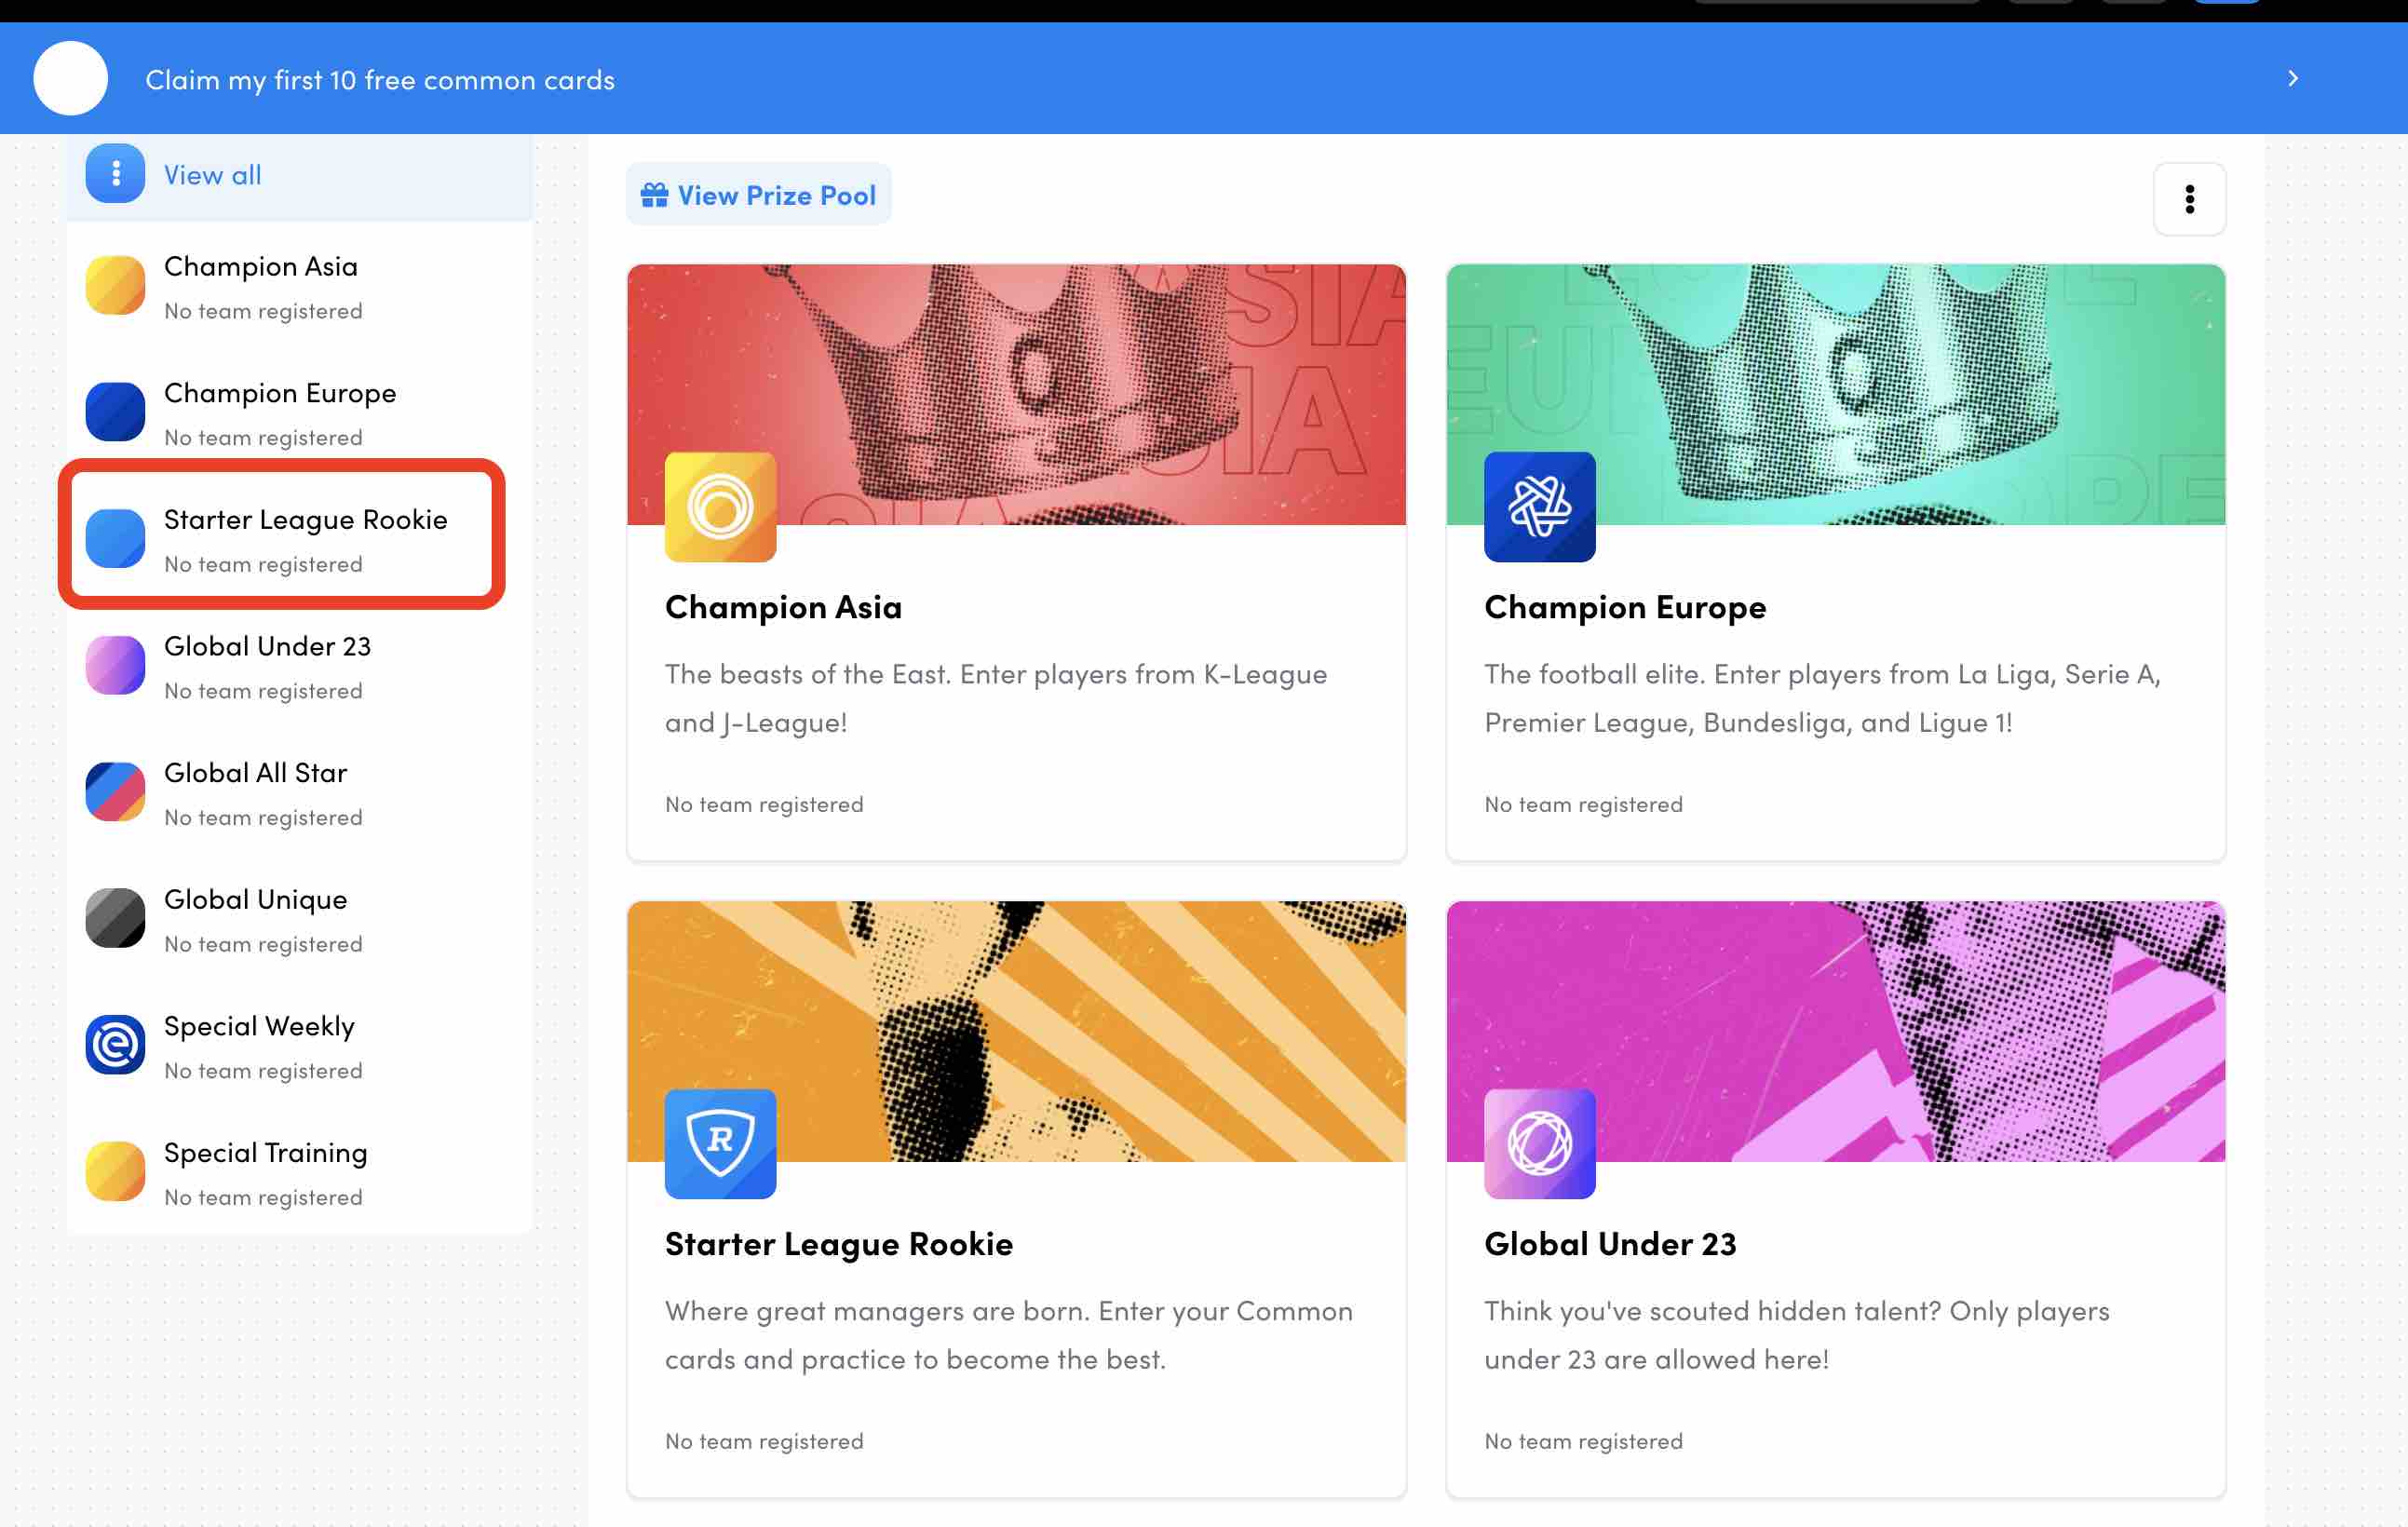Image resolution: width=2408 pixels, height=1527 pixels.
Task: Click the Special Training yellow sidebar icon
Action: (115, 1172)
